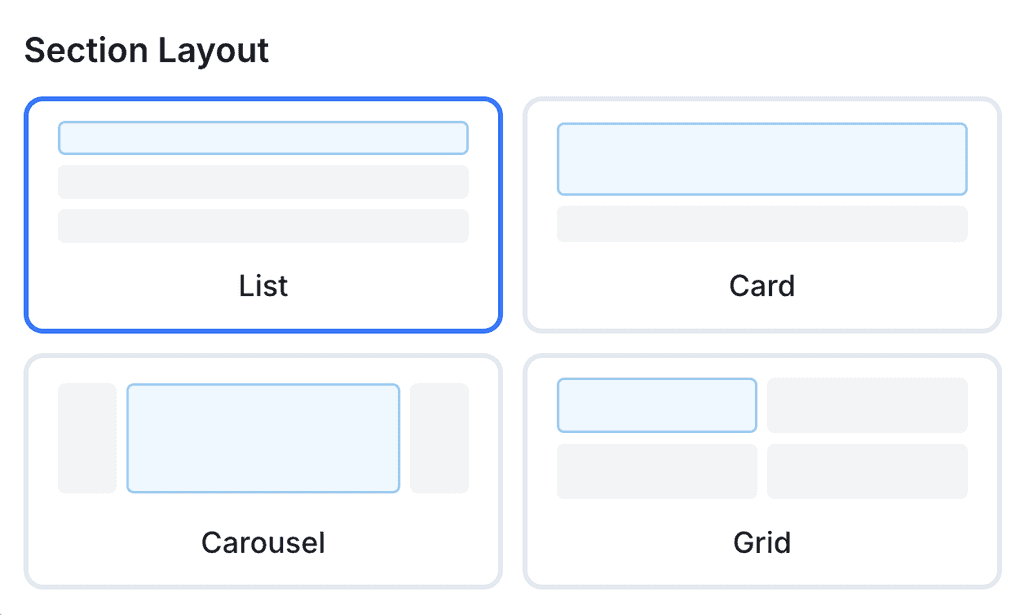Screen dimensions: 1024x615
Task: Click the left partial slide in Carousel preview
Action: point(87,437)
